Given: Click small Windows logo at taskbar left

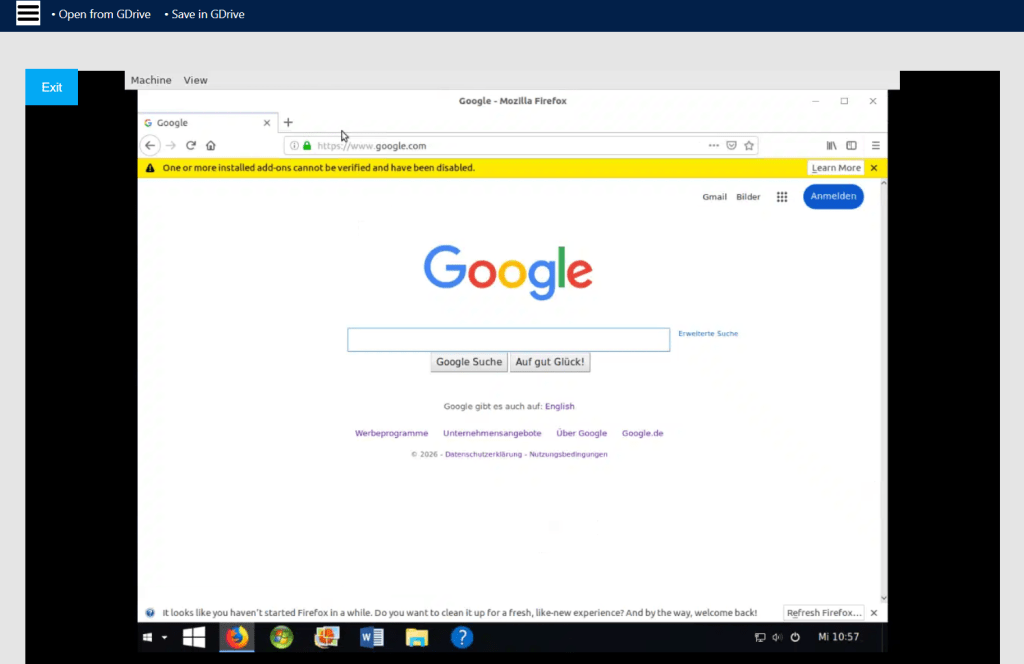Looking at the screenshot, I should point(148,637).
